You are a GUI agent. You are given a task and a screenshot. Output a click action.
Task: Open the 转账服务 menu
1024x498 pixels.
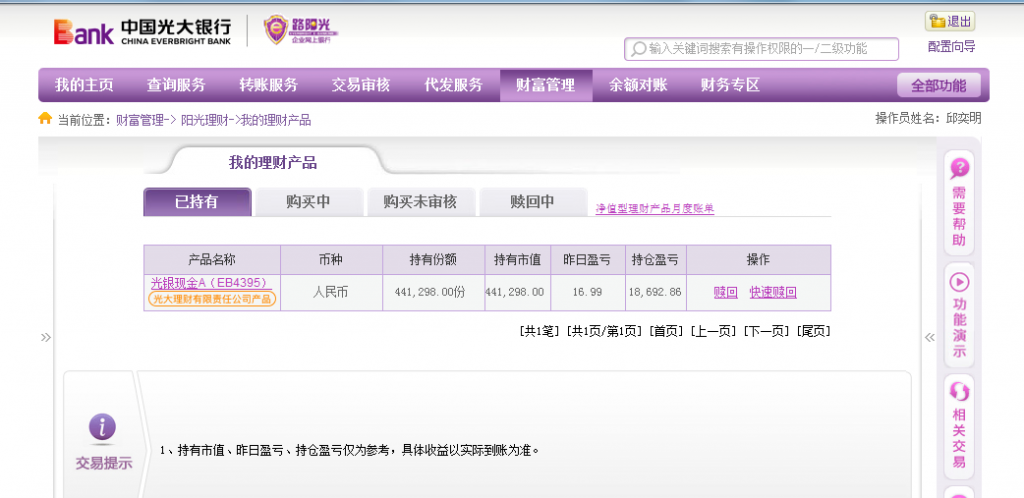point(268,85)
